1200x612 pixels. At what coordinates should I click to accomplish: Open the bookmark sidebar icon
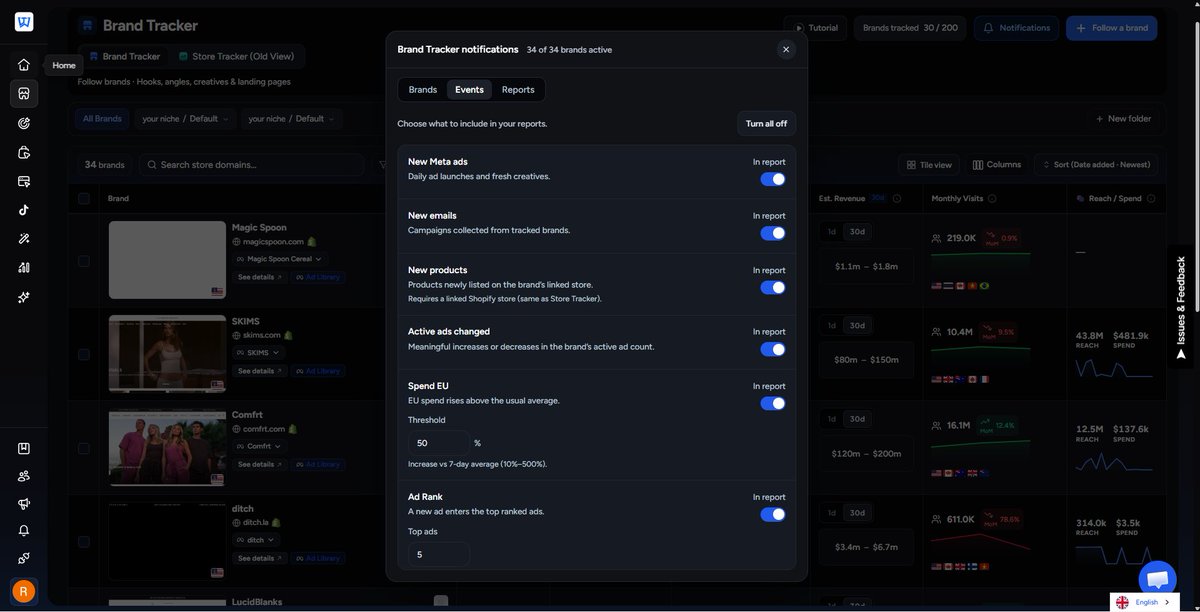click(23, 449)
